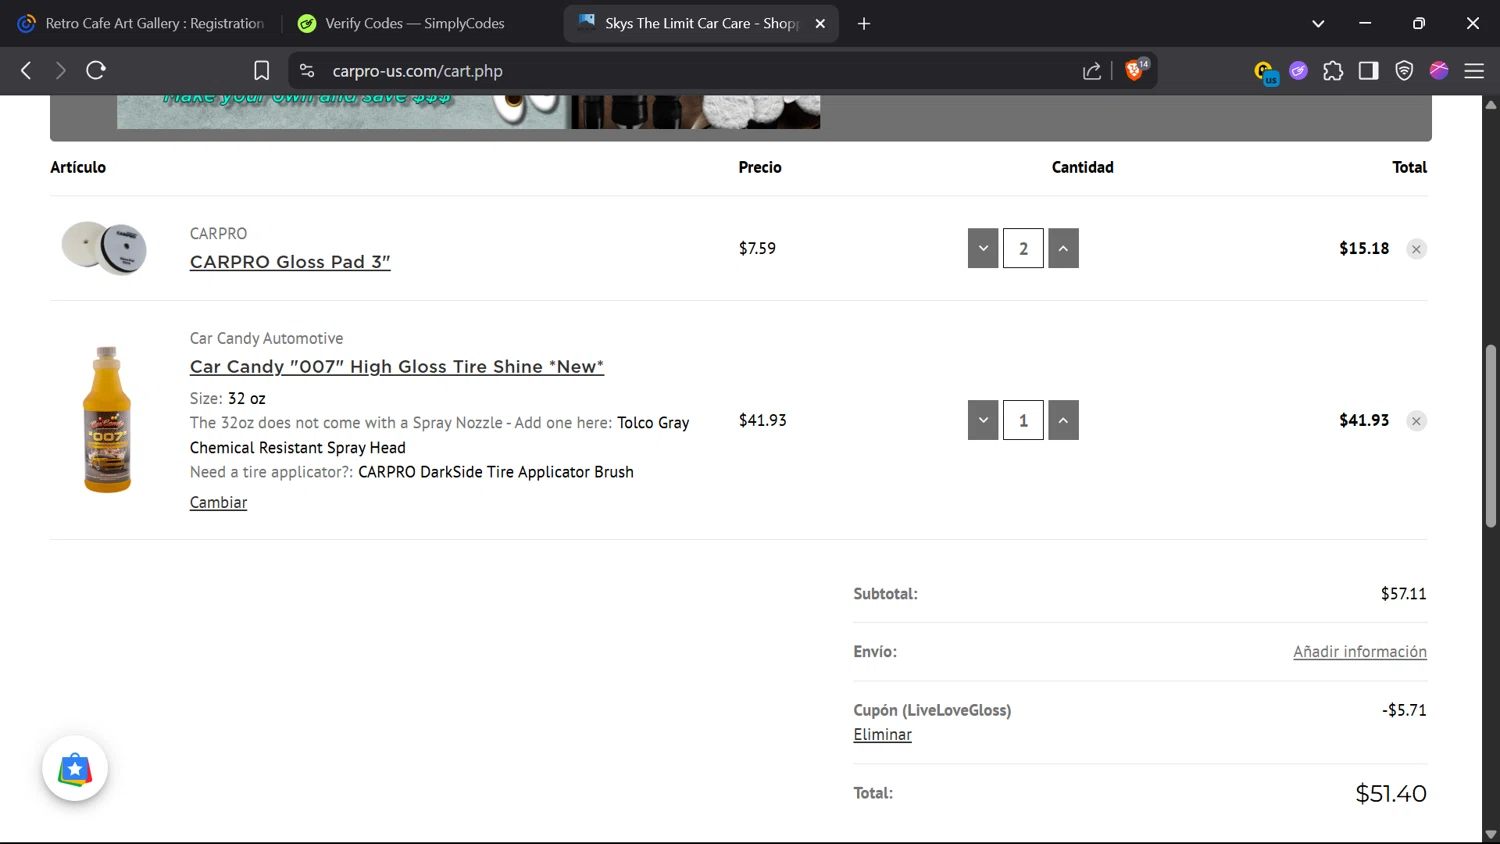Open the VPN shield icon
Screen dimensions: 1500x844
[1404, 71]
